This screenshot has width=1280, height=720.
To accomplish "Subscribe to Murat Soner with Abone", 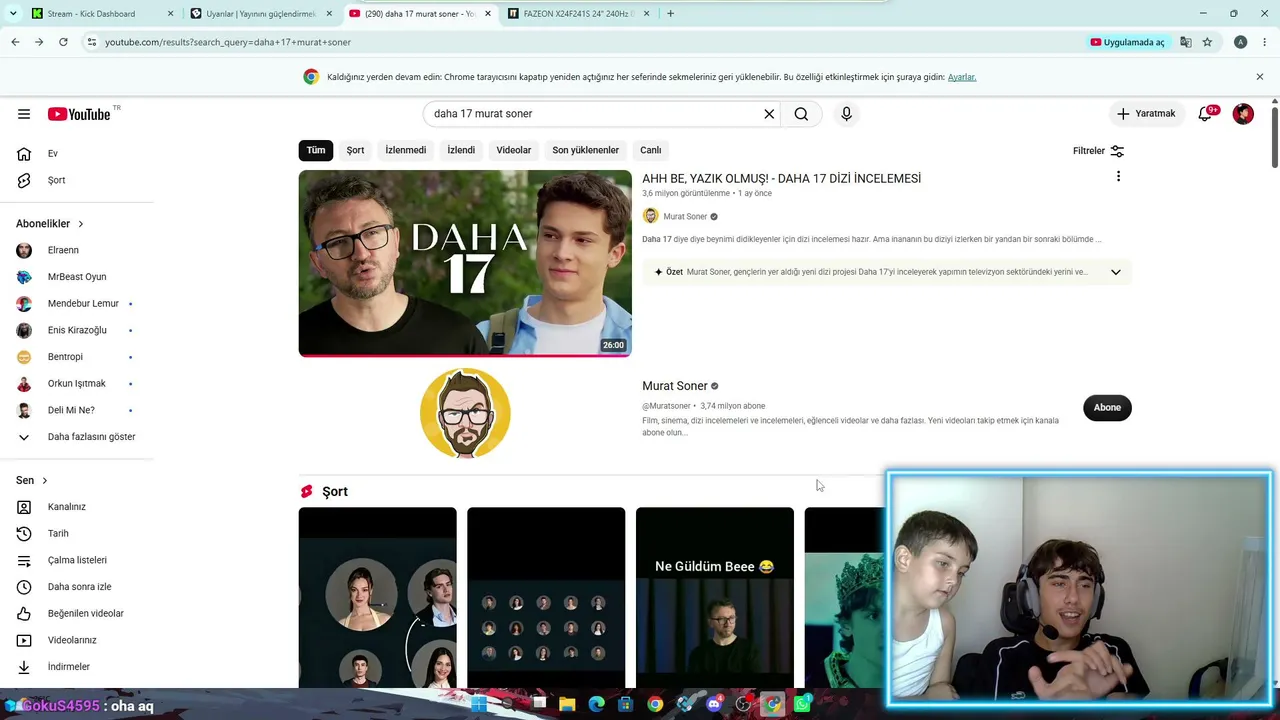I will (1107, 407).
